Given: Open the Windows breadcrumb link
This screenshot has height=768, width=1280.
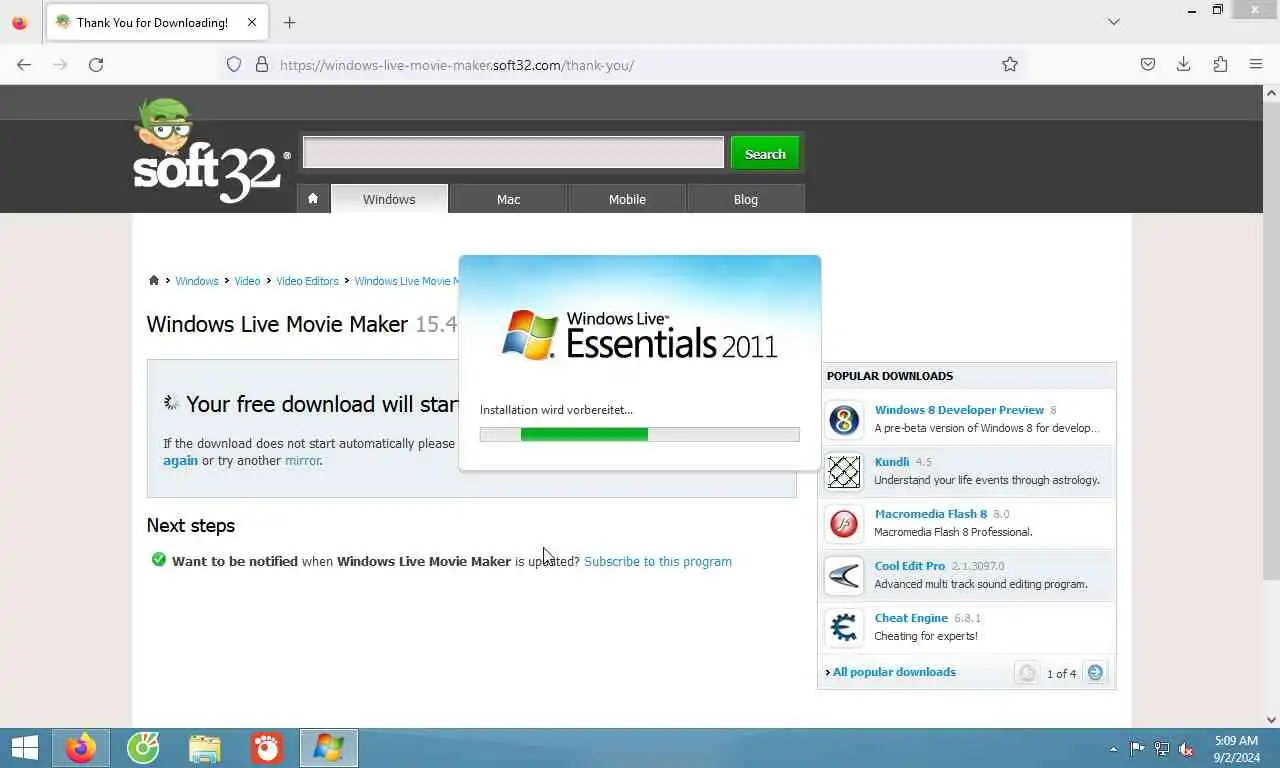Looking at the screenshot, I should pos(197,281).
